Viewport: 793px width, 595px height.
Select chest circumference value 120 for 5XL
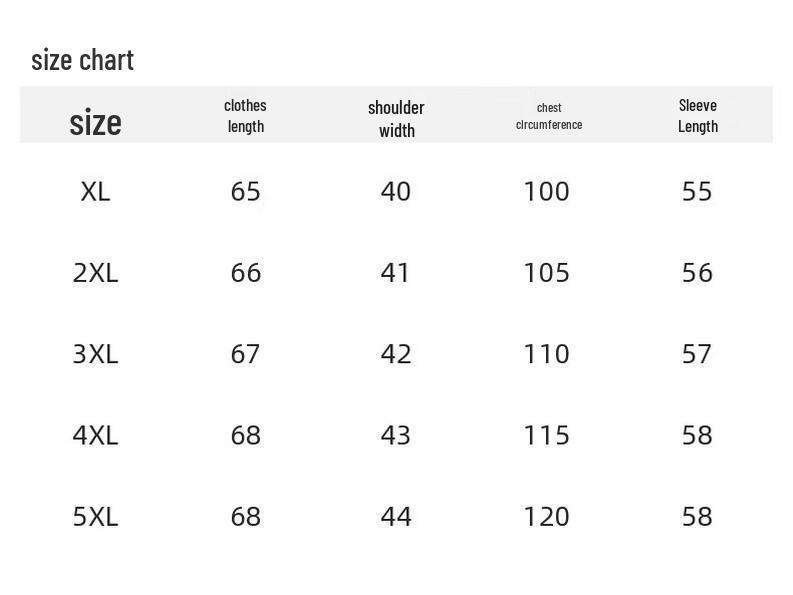point(546,516)
